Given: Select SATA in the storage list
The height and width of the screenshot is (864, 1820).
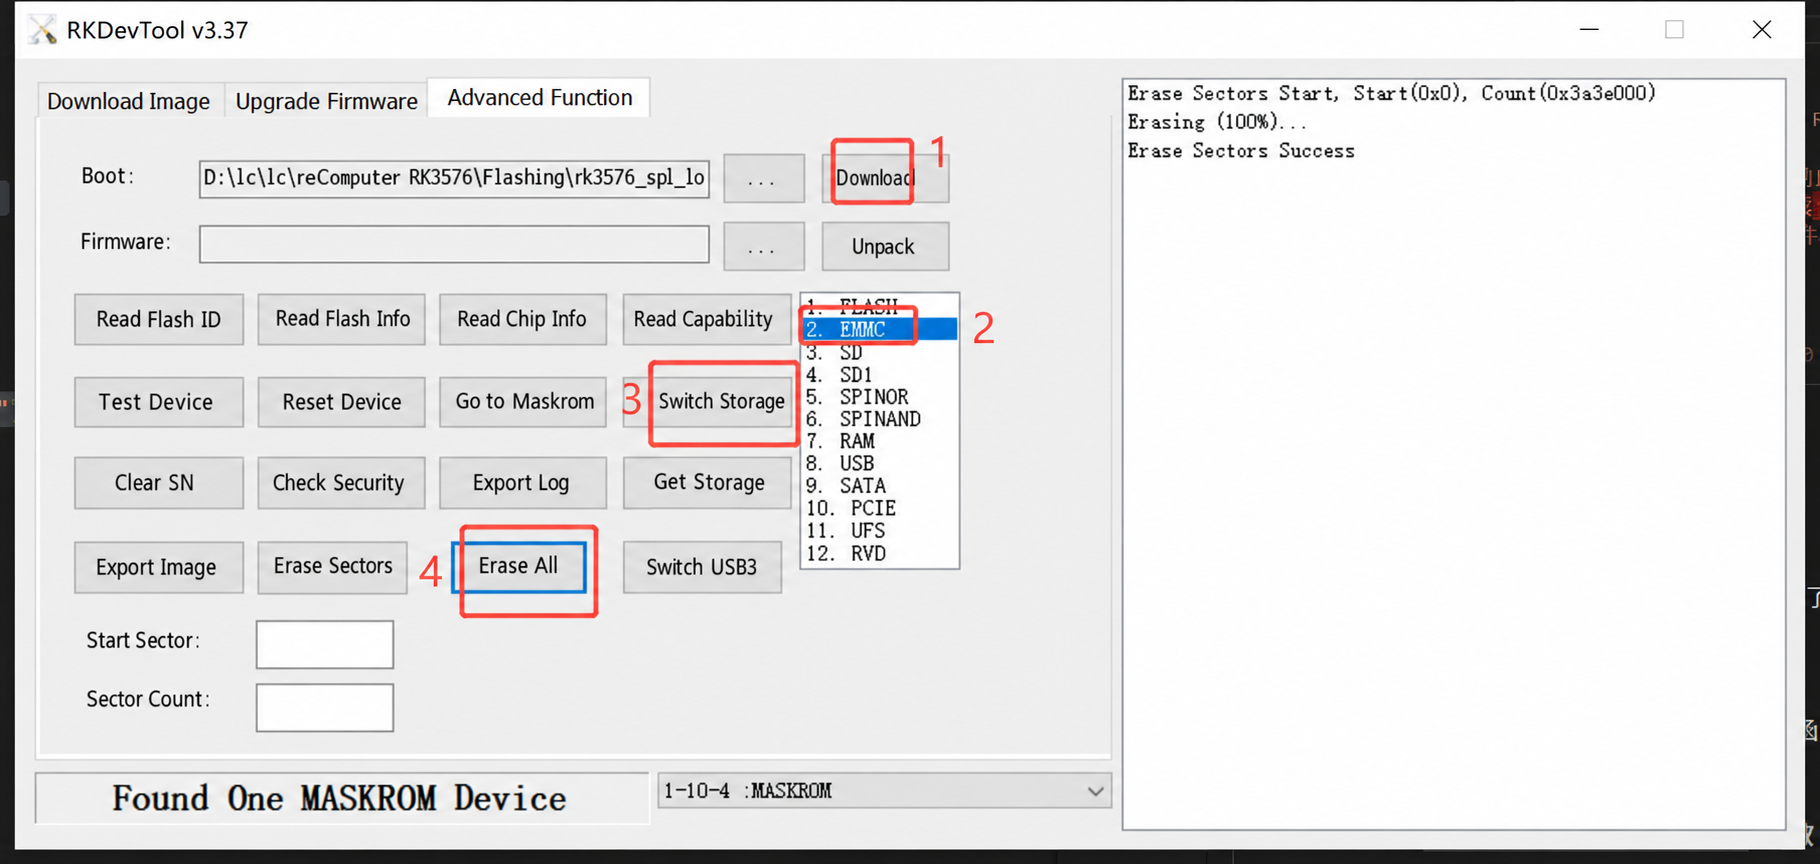Looking at the screenshot, I should (879, 486).
